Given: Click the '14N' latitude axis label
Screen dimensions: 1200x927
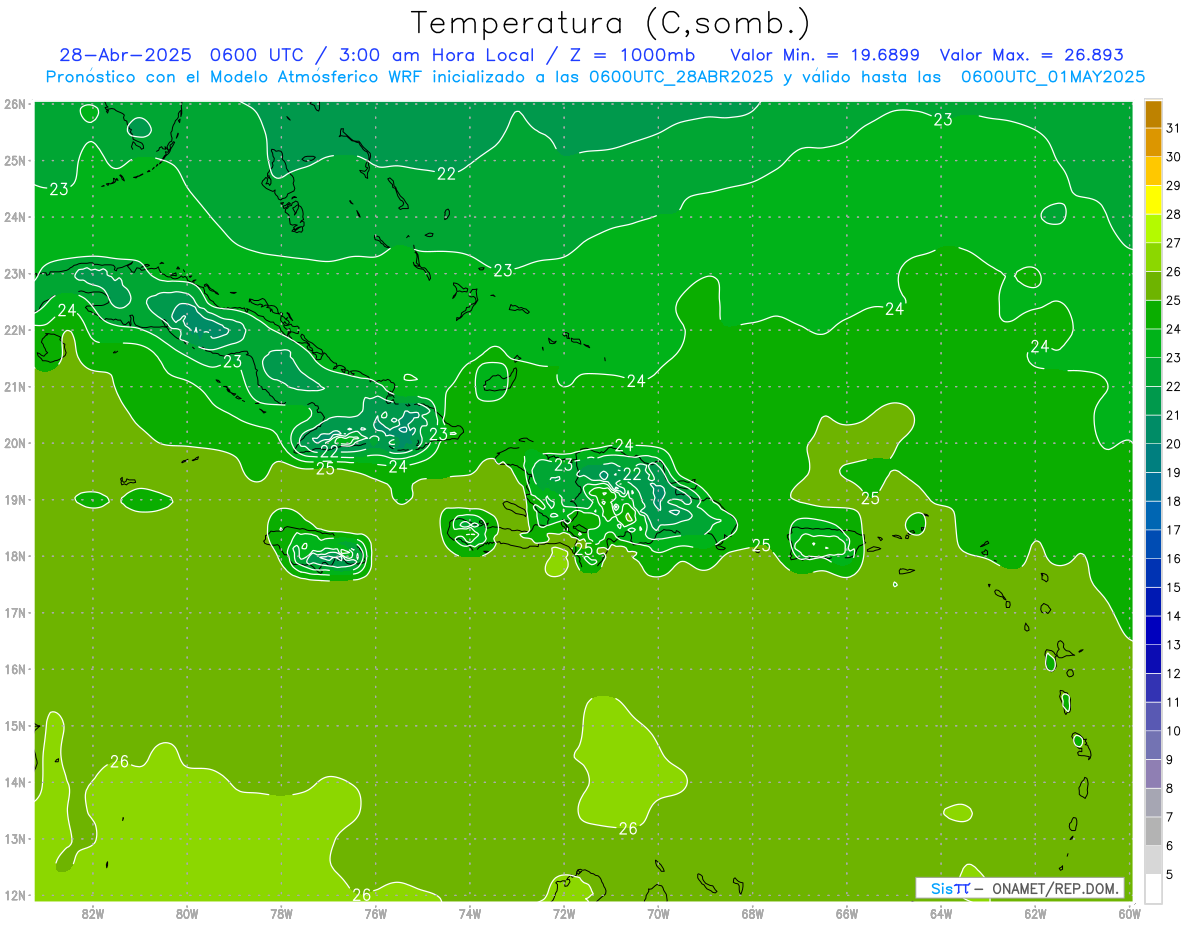Looking at the screenshot, I should pos(15,782).
